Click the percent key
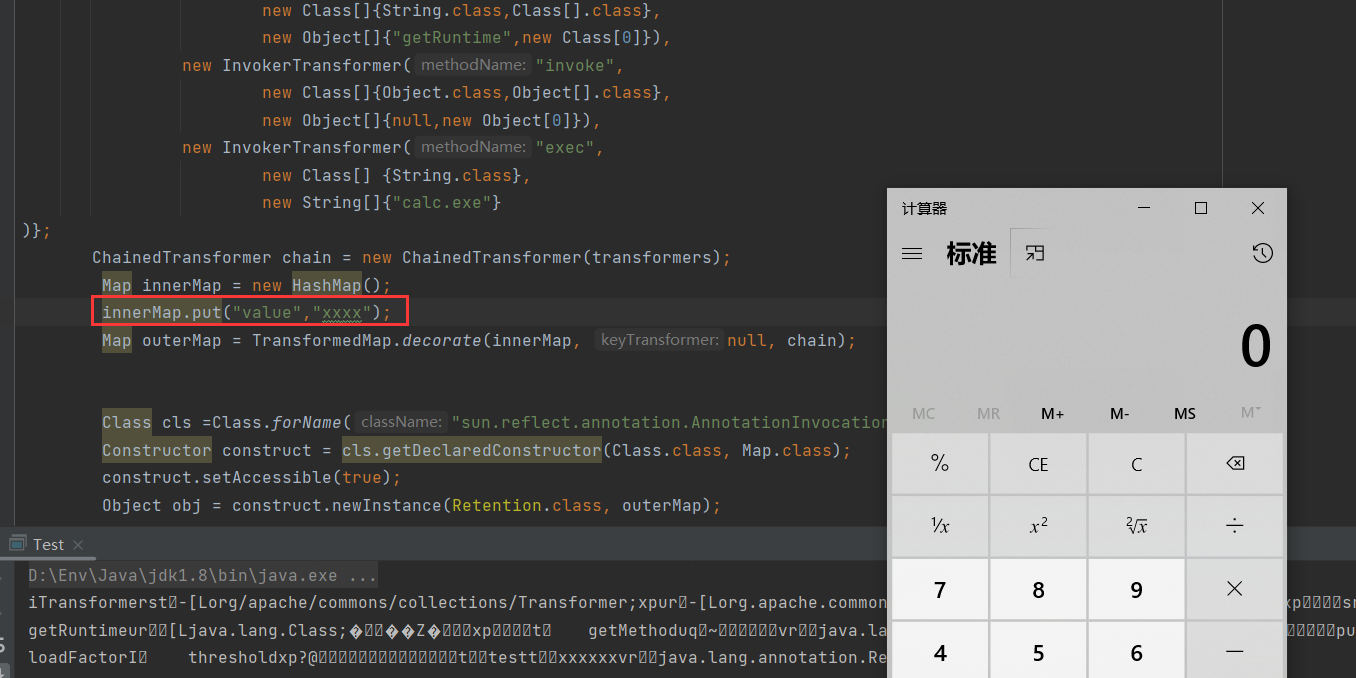 click(940, 464)
